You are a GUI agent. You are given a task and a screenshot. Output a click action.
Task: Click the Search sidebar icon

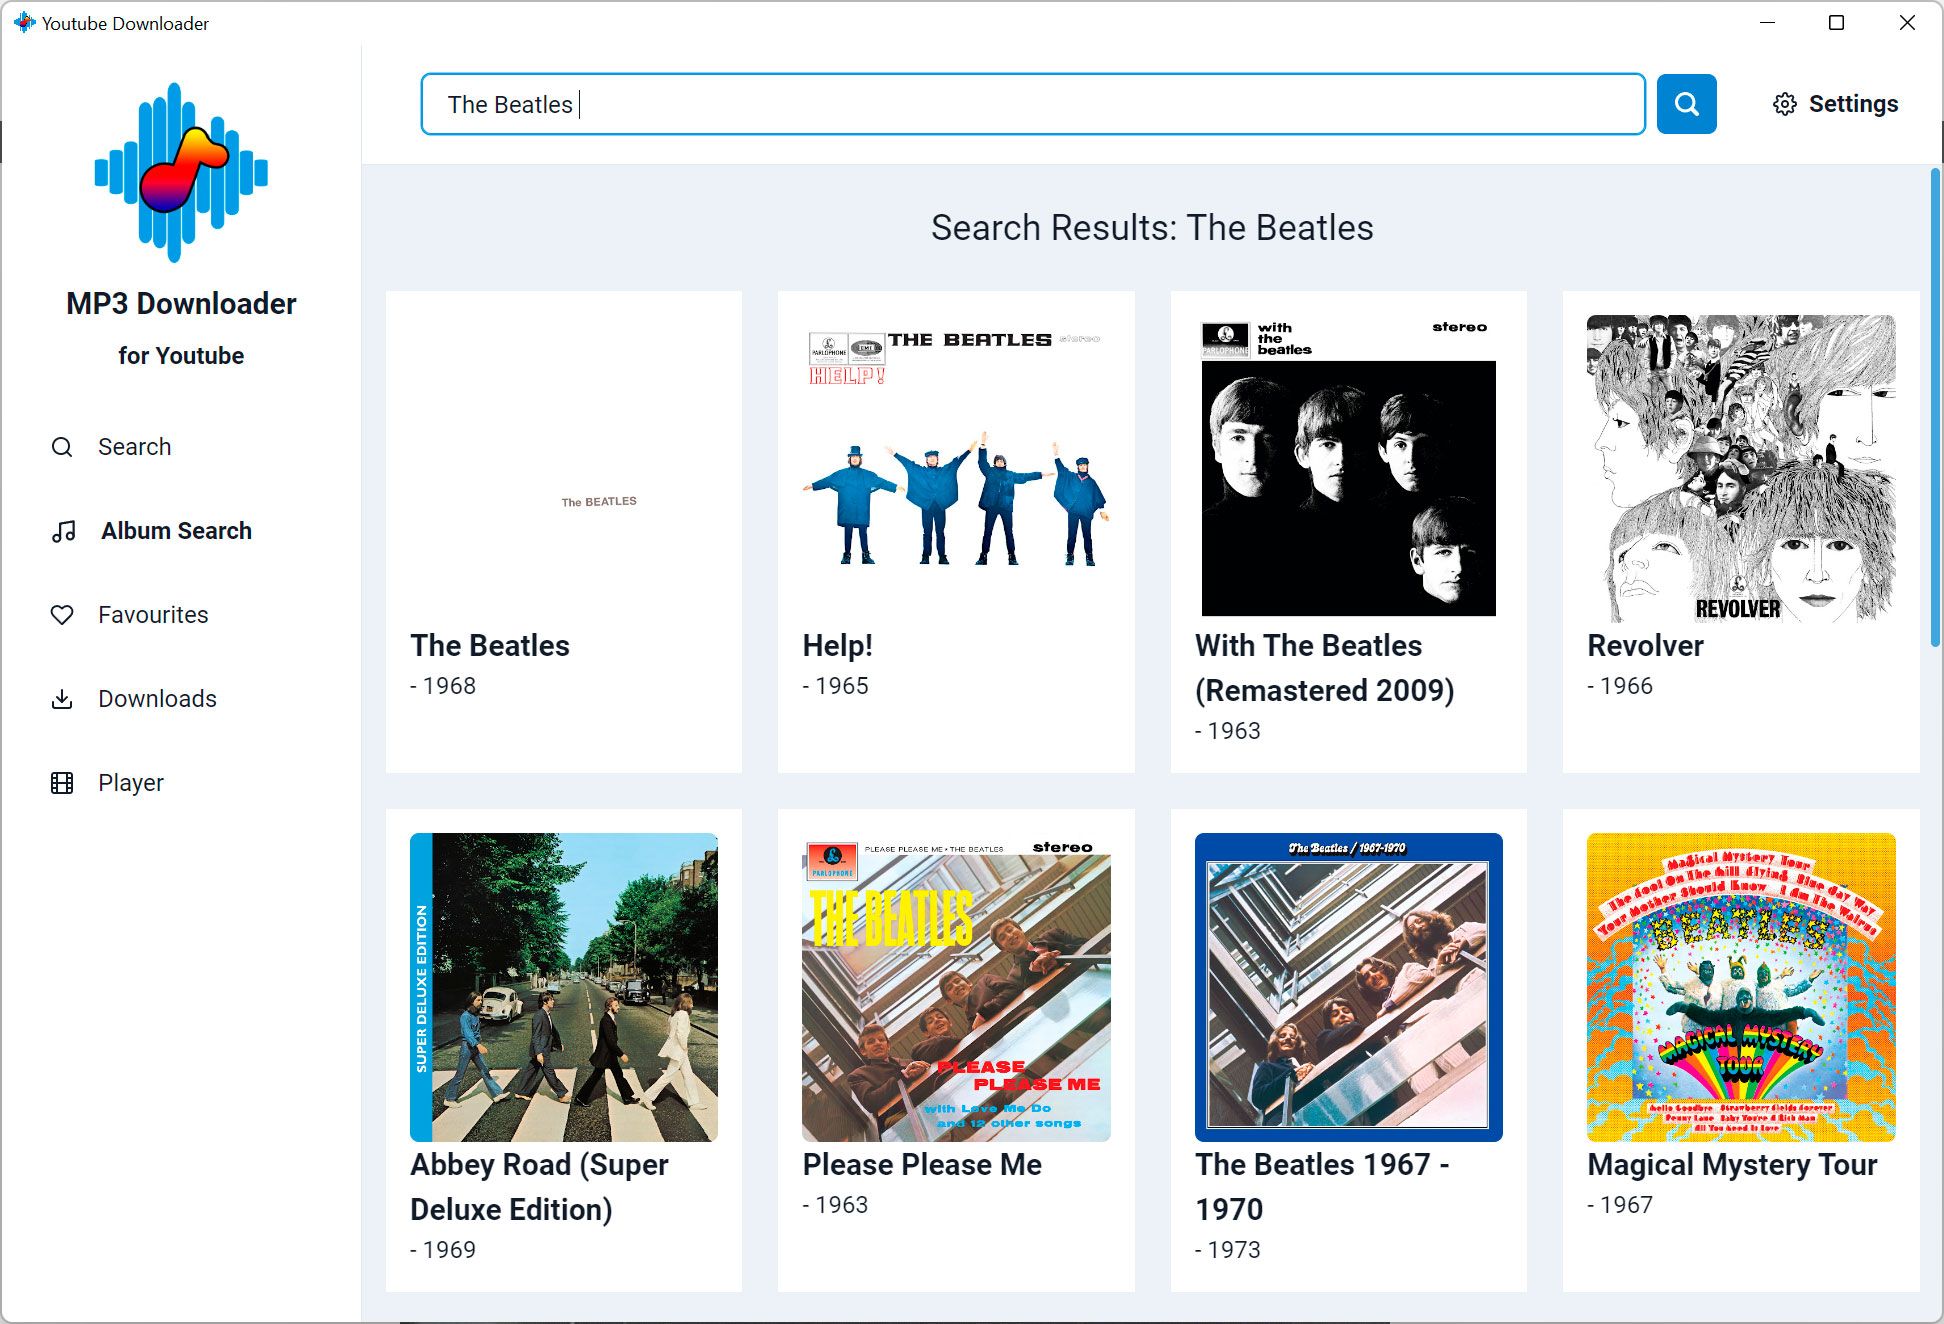point(62,446)
